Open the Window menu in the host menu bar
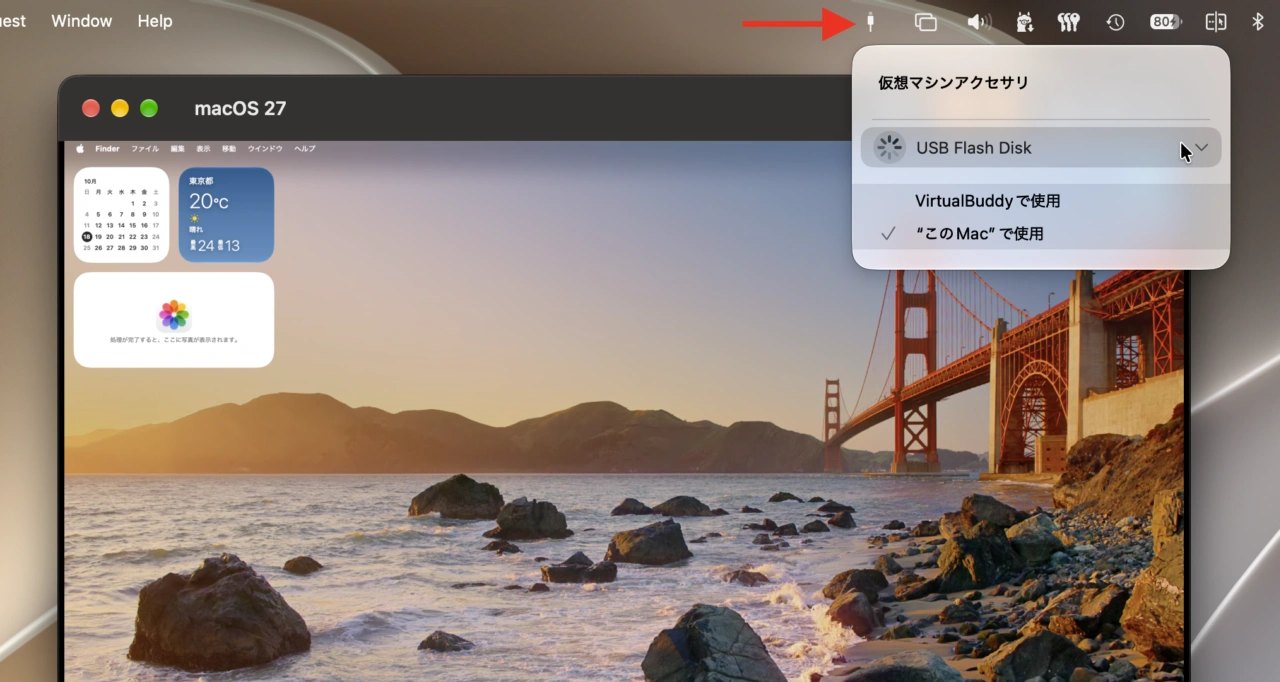1280x682 pixels. pyautogui.click(x=82, y=21)
